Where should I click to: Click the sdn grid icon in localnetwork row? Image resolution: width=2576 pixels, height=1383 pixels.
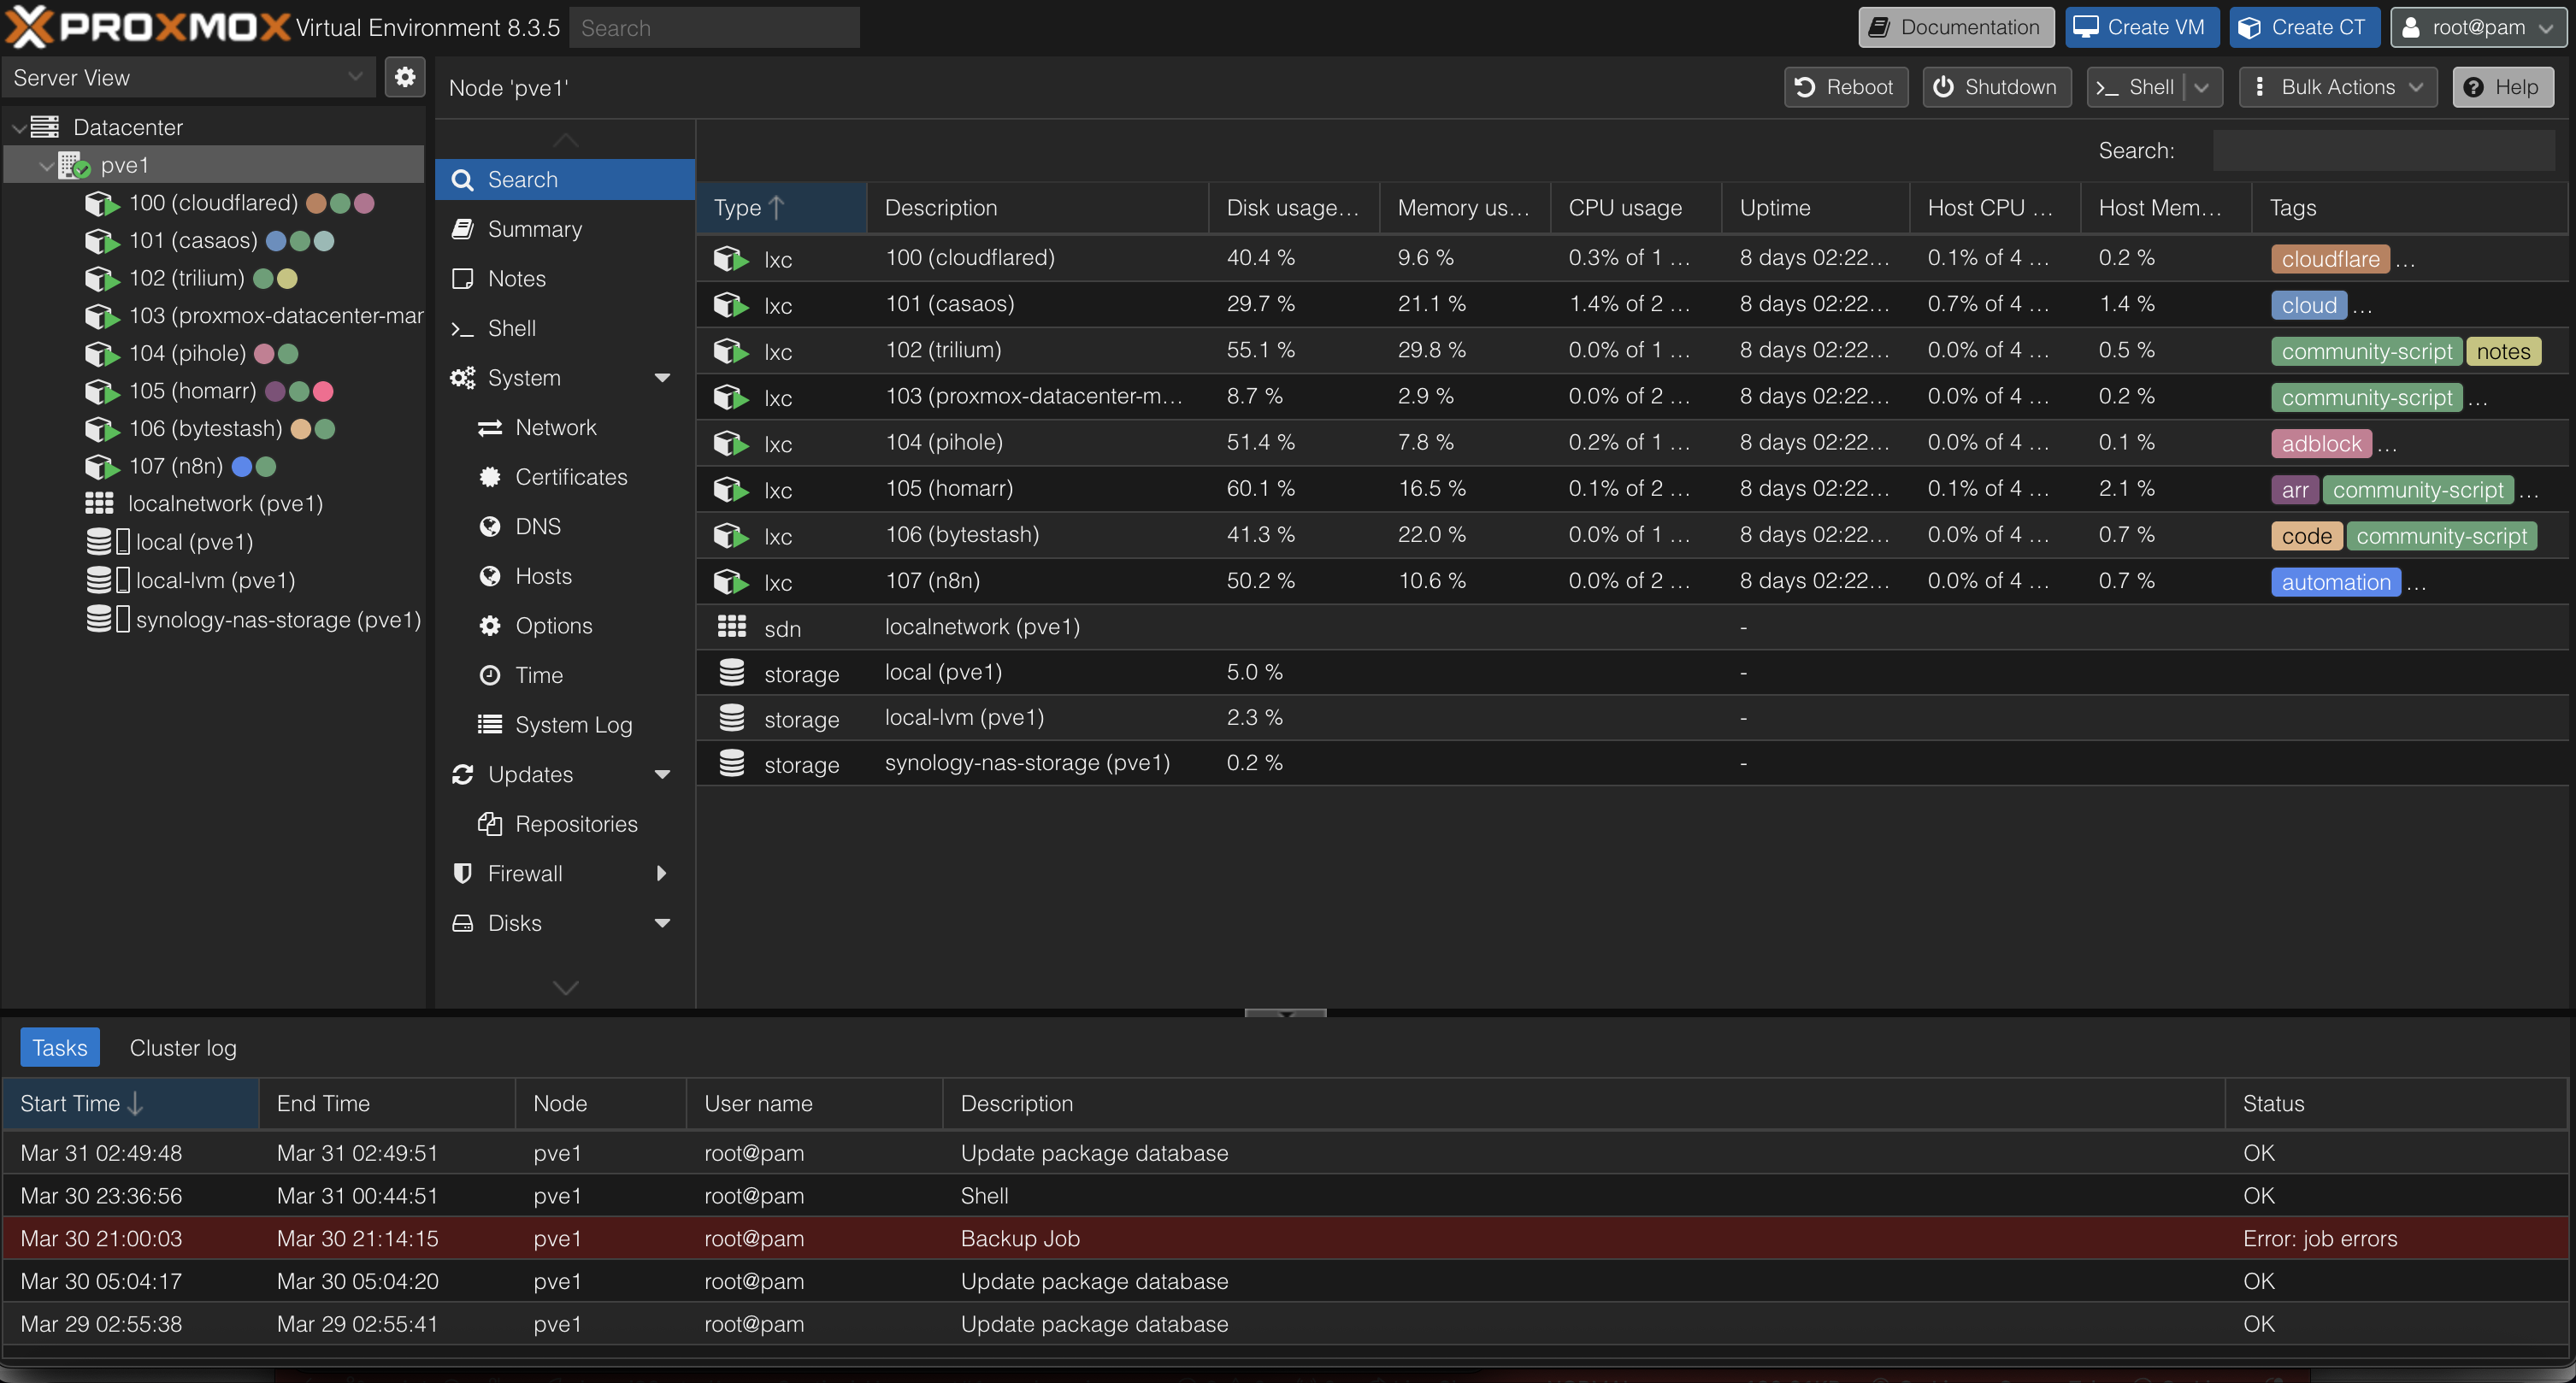click(x=732, y=627)
